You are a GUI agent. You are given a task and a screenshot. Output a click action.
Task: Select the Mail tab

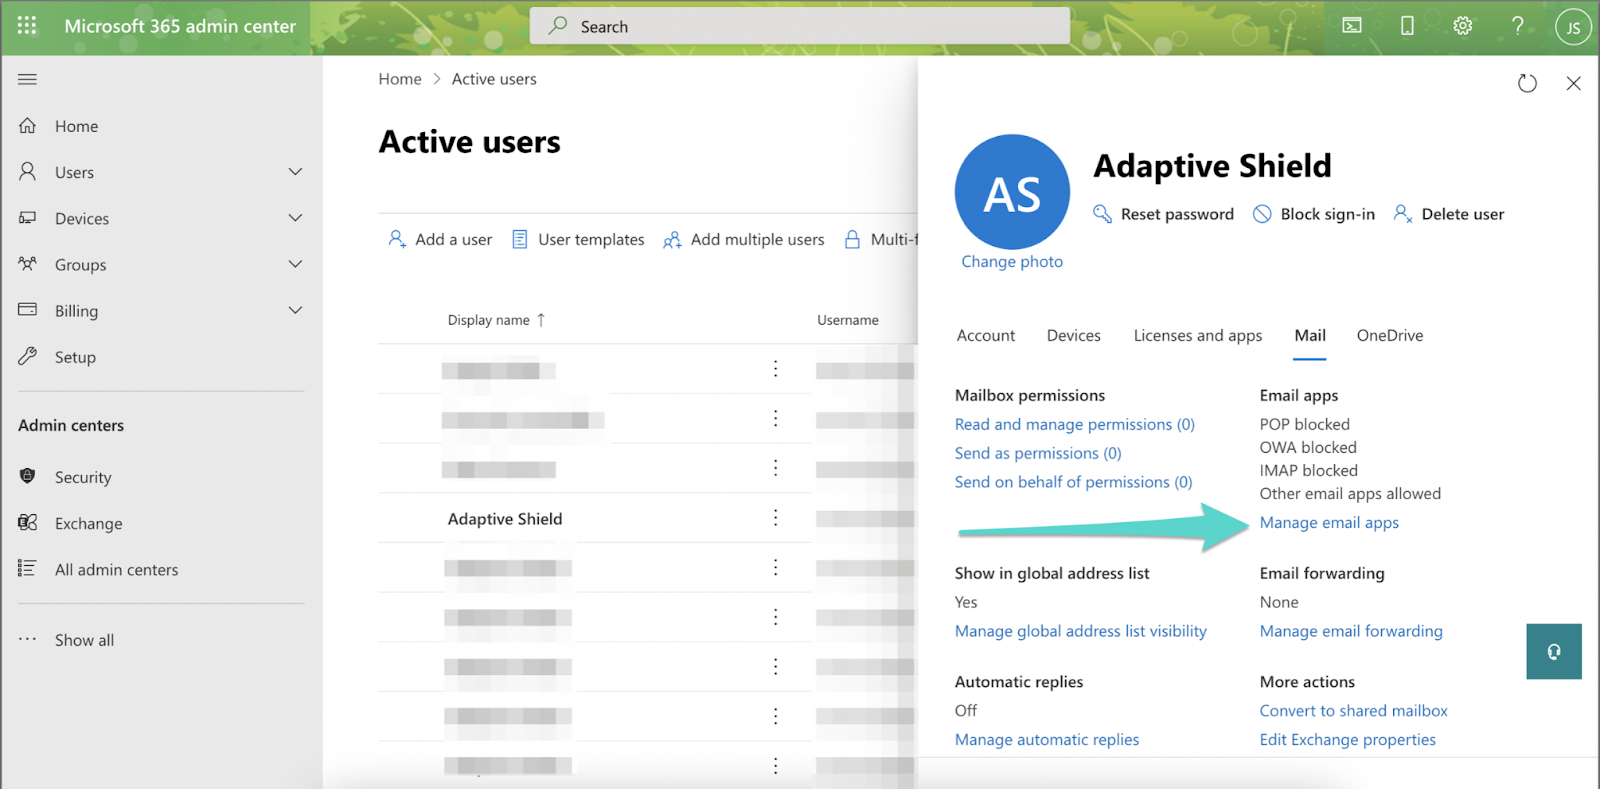point(1310,335)
